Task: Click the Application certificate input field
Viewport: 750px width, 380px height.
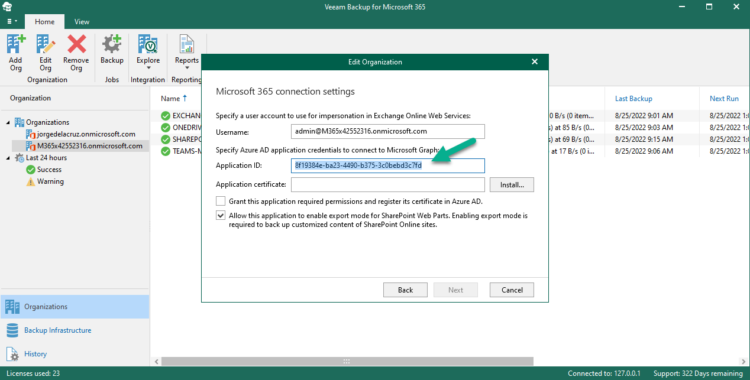Action: pos(387,185)
